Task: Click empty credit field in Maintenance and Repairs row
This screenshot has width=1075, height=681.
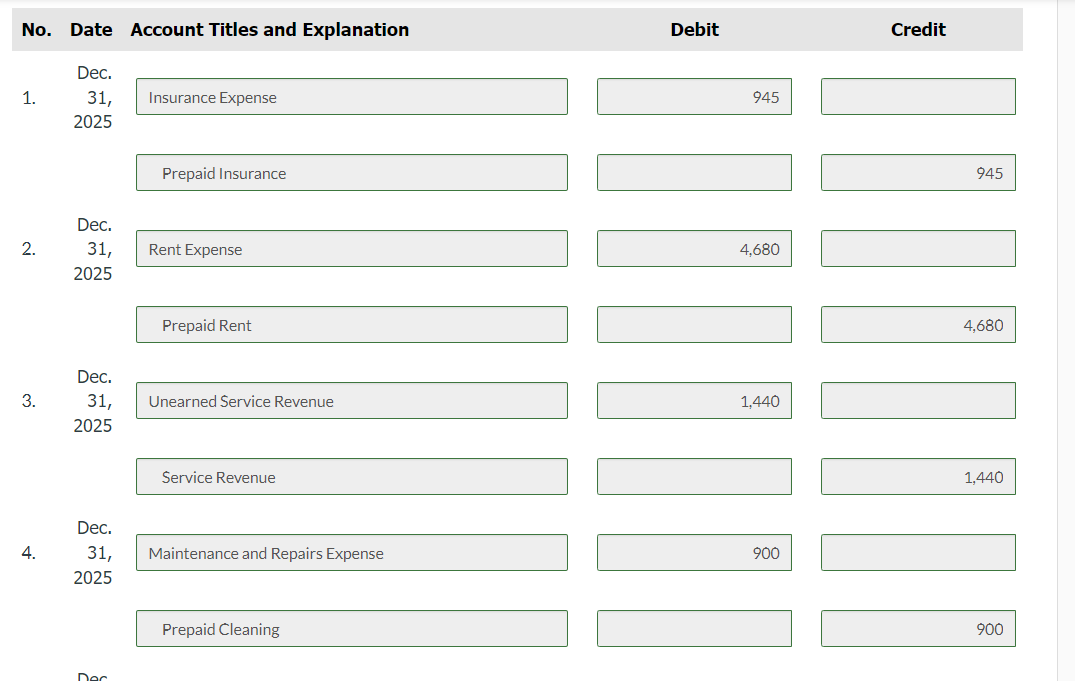Action: pos(919,553)
